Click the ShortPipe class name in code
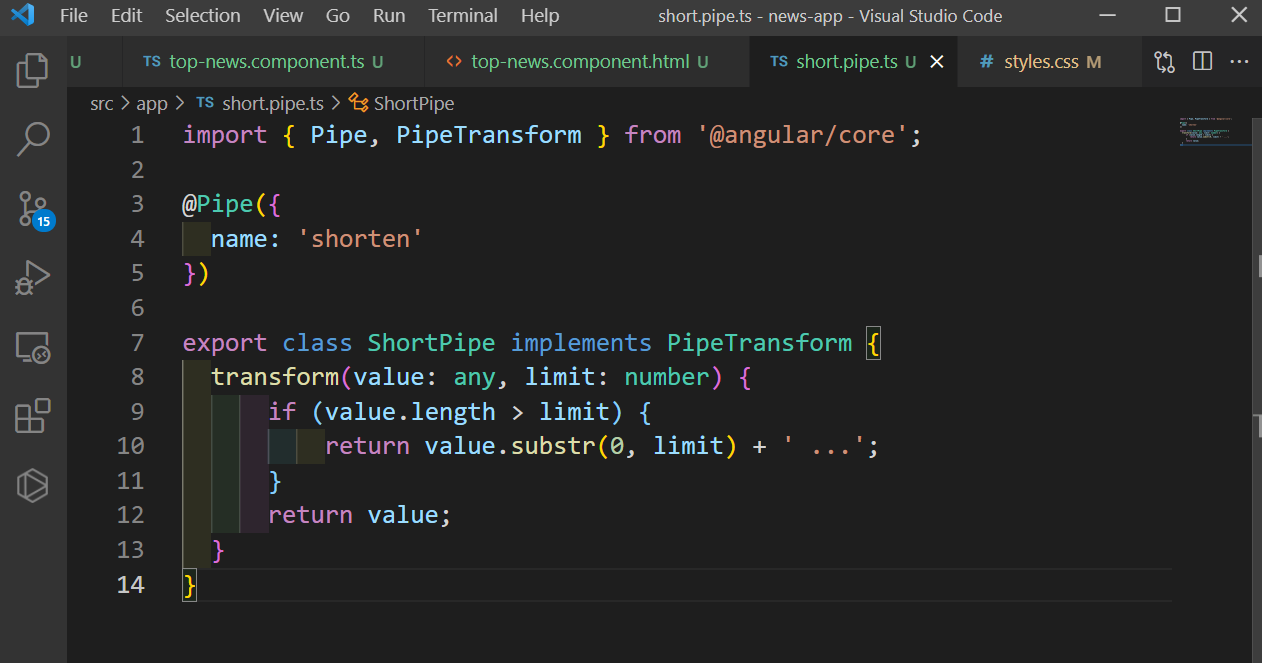The image size is (1262, 663). (x=431, y=343)
